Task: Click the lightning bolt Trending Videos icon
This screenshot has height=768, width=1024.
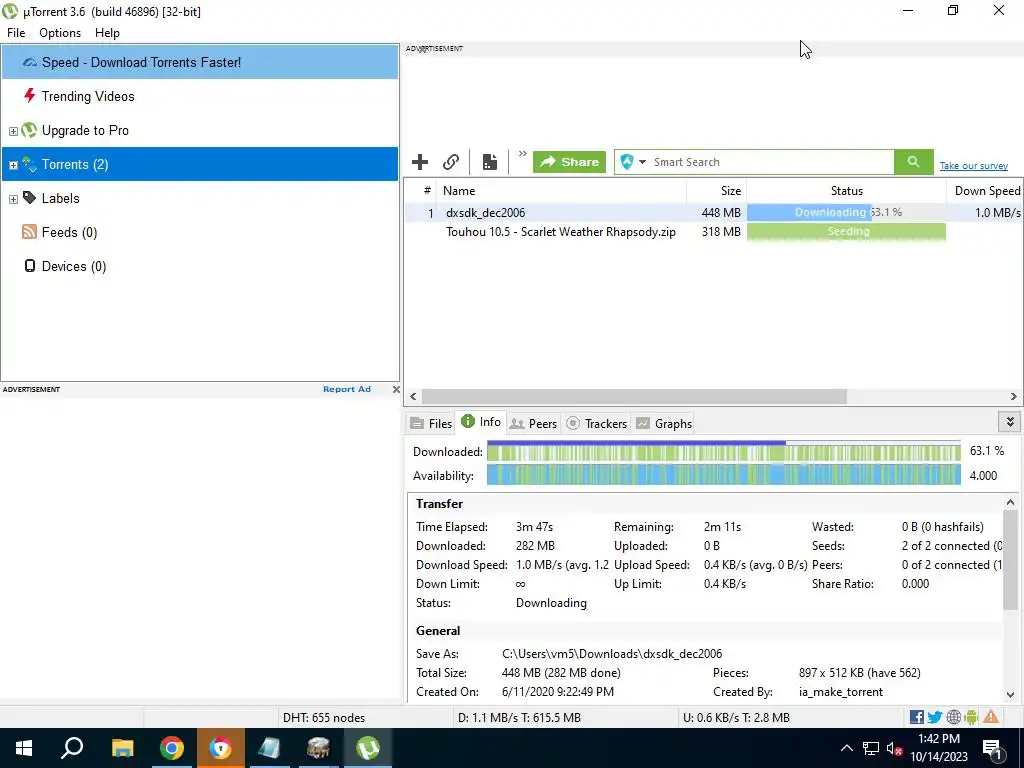Action: (x=29, y=96)
